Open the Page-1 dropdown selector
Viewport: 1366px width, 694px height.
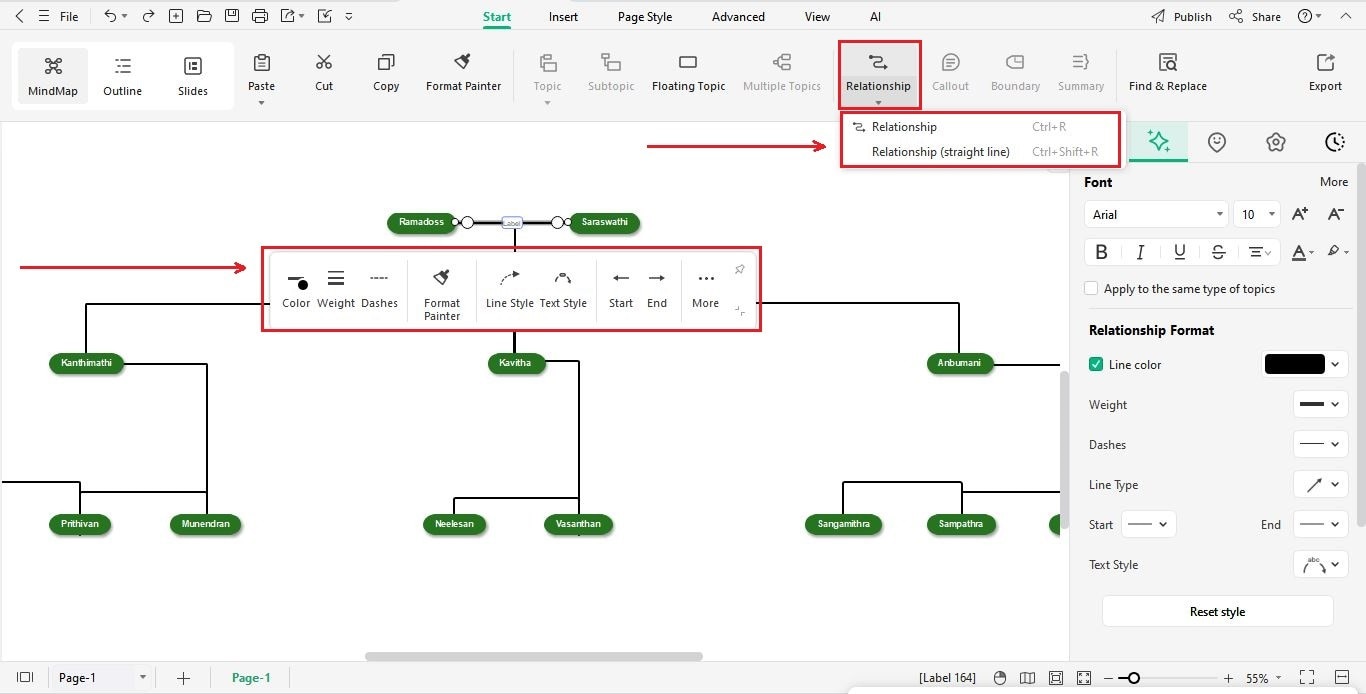point(101,678)
